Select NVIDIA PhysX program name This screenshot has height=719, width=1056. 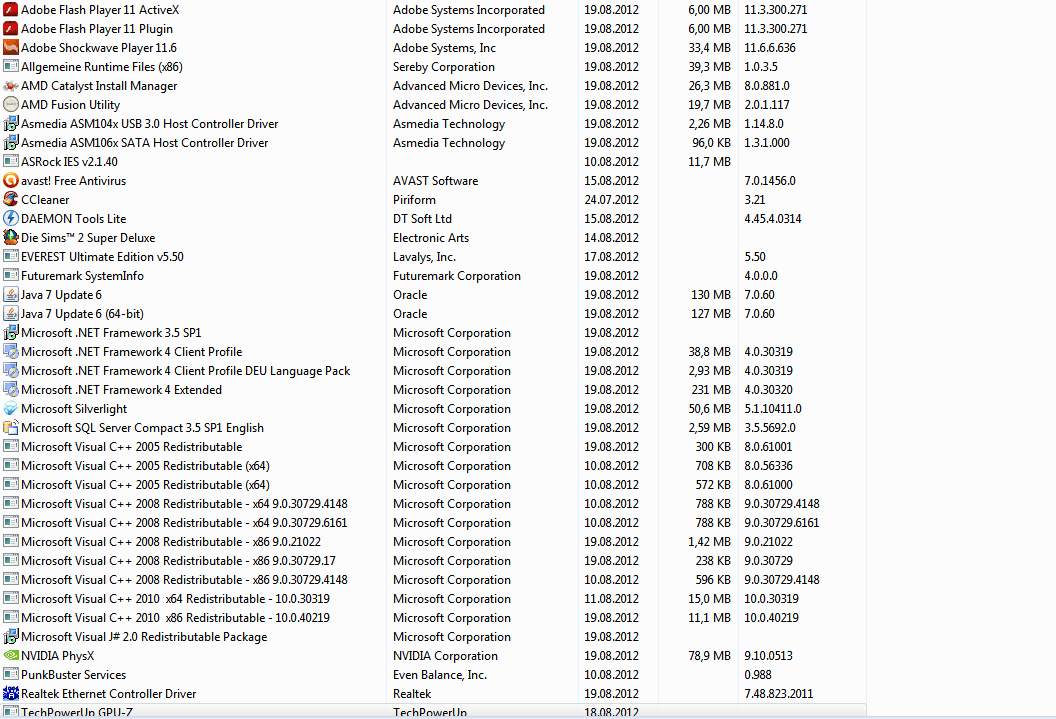point(57,655)
